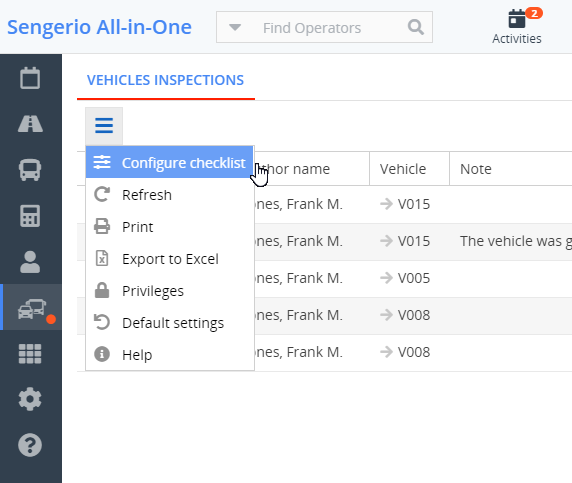Choose Privileges from menu
This screenshot has width=572, height=483.
pyautogui.click(x=170, y=291)
